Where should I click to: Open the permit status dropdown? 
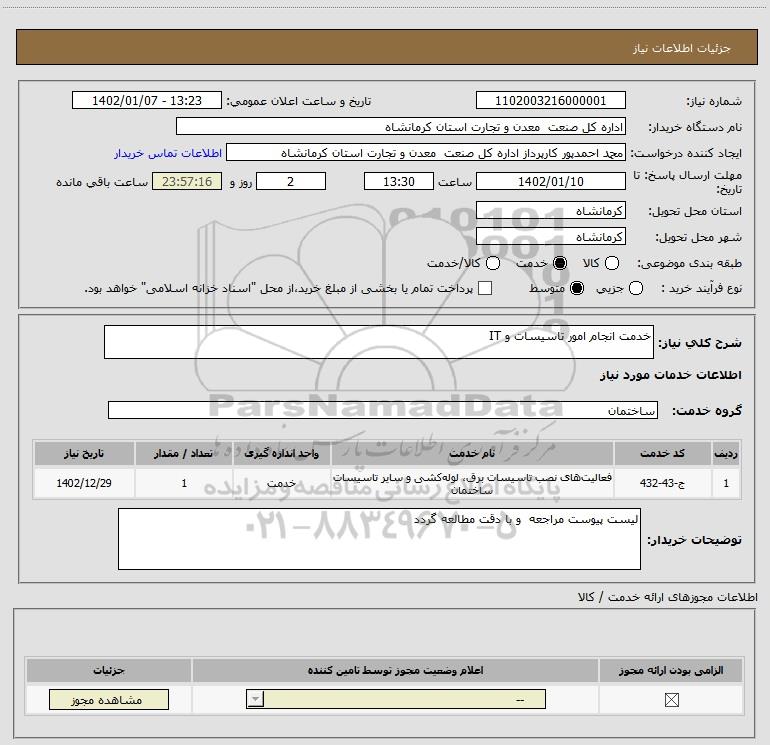(x=396, y=699)
